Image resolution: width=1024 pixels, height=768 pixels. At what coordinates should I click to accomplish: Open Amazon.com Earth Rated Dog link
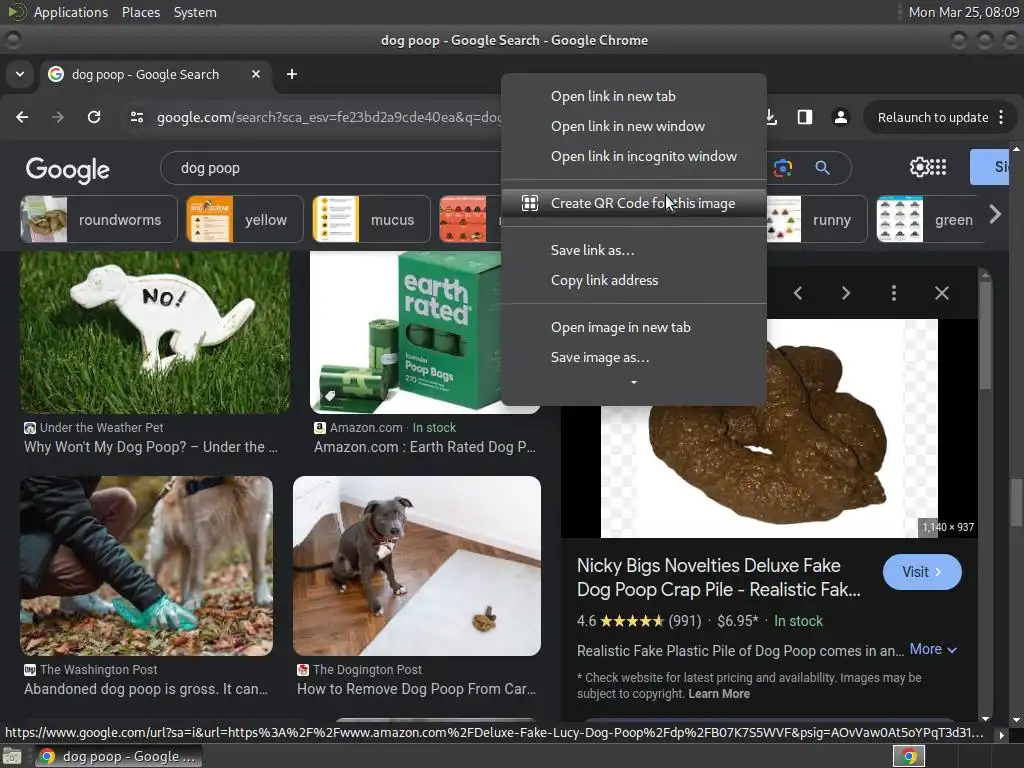pyautogui.click(x=424, y=447)
